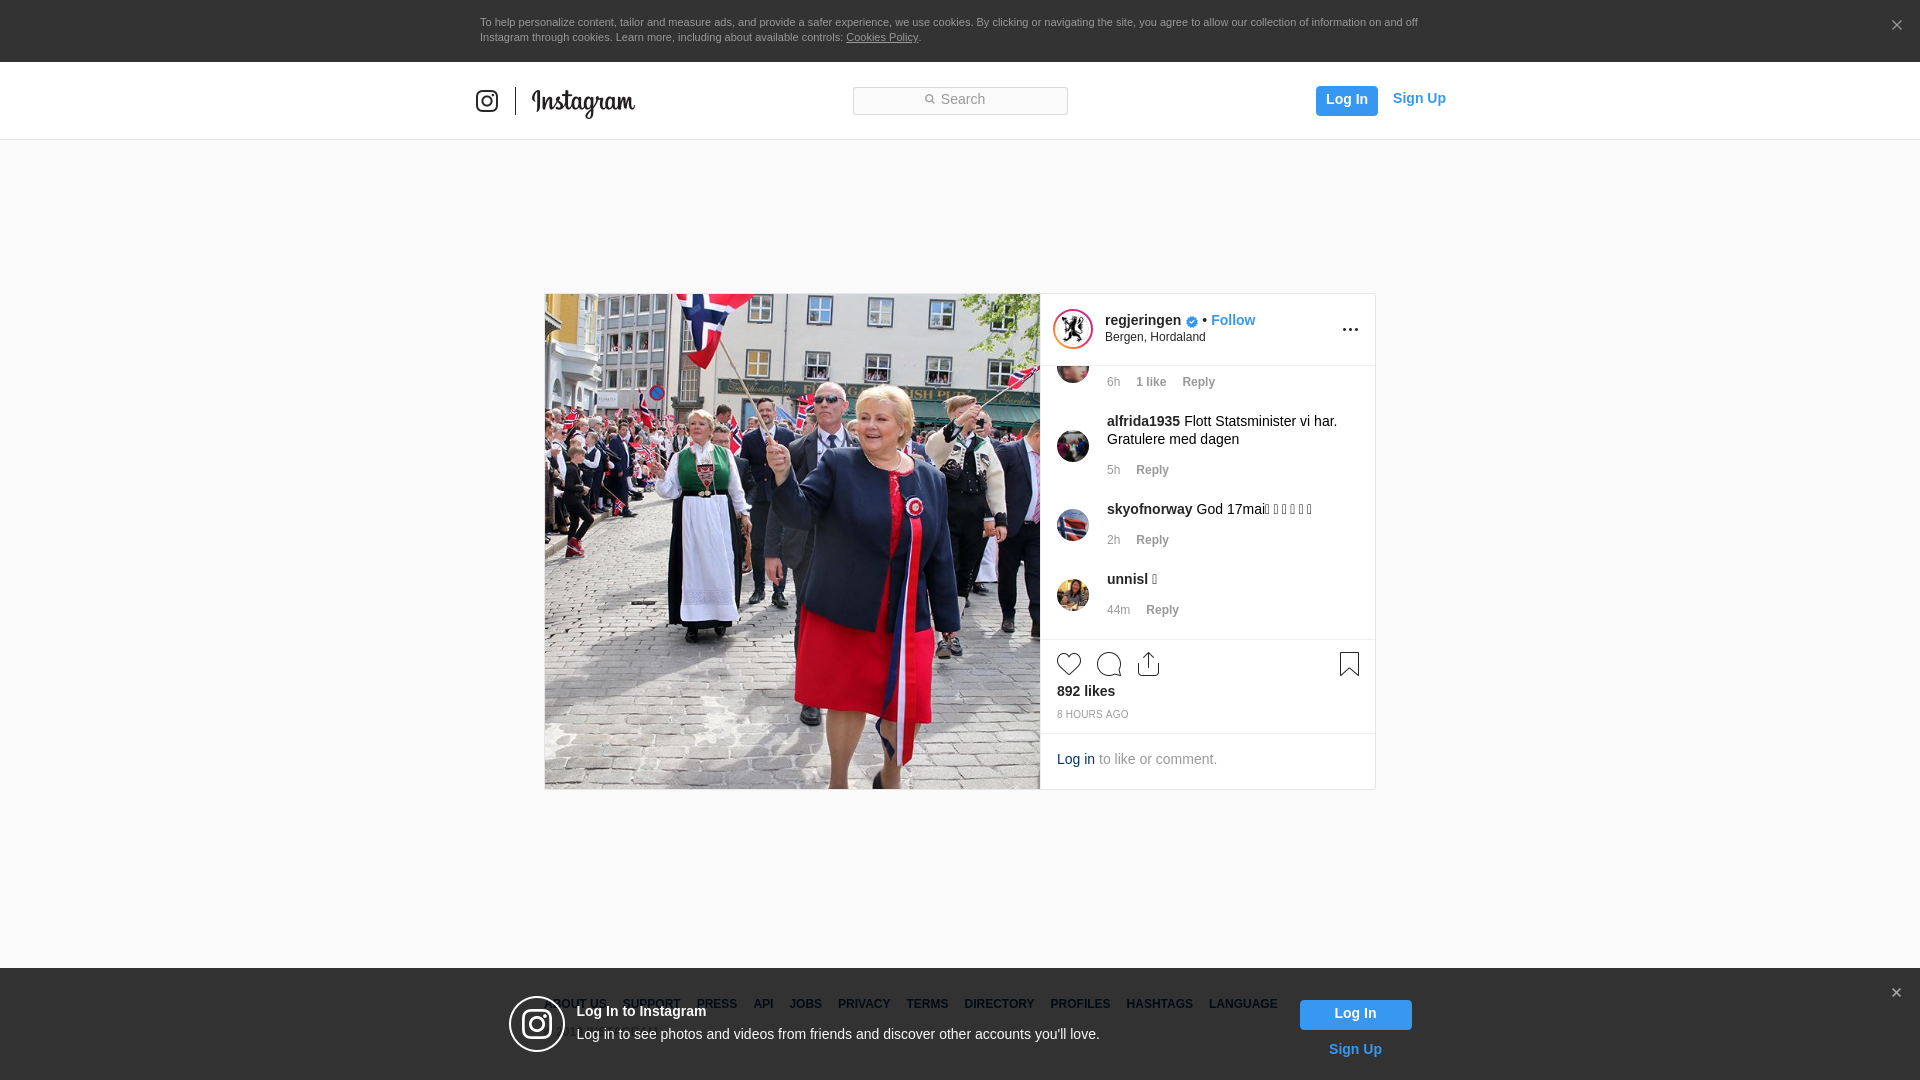Click the Instagram camera glyph icon
The height and width of the screenshot is (1080, 1920).
[487, 101]
